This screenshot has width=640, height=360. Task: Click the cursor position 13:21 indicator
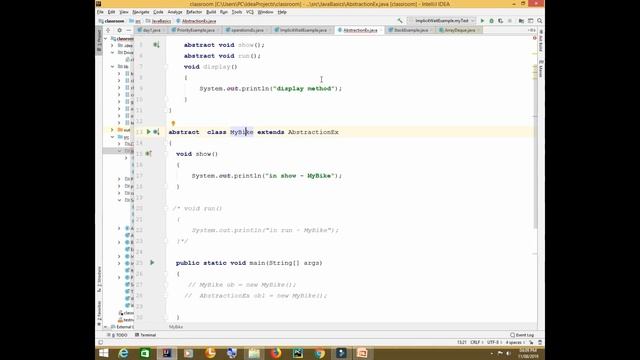click(x=462, y=342)
